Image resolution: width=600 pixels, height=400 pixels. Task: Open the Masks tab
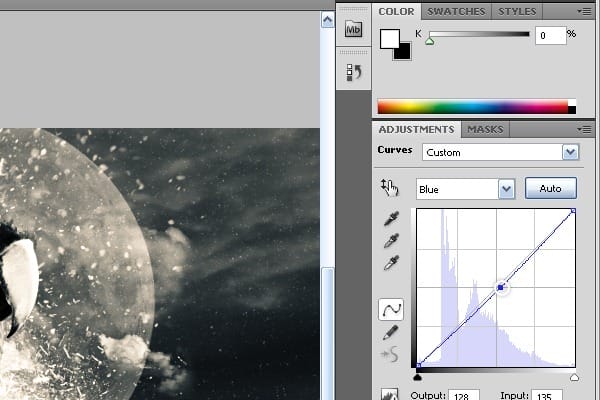click(x=485, y=130)
